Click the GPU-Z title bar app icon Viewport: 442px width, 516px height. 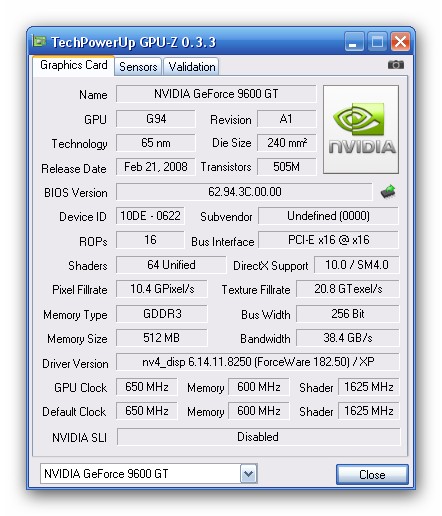(x=40, y=42)
